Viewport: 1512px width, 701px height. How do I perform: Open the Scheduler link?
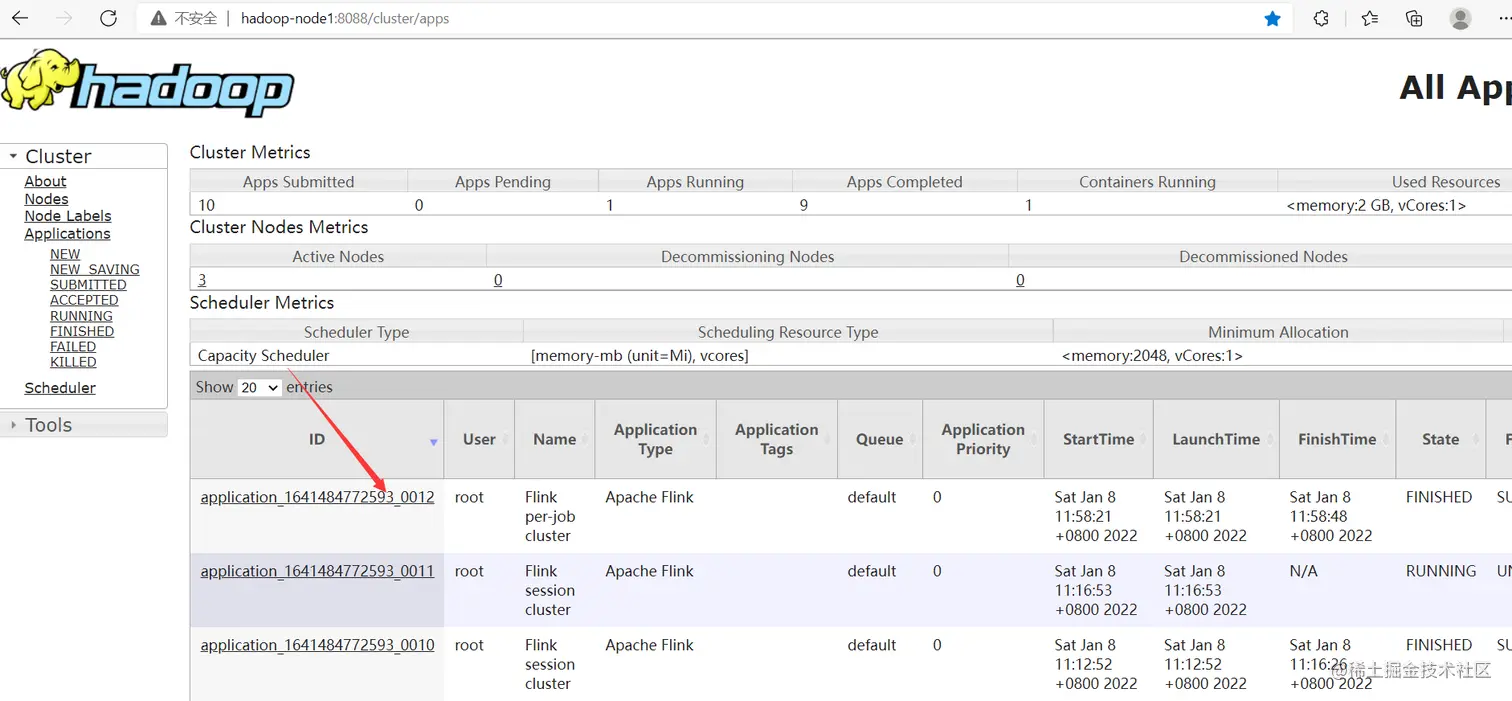(60, 388)
